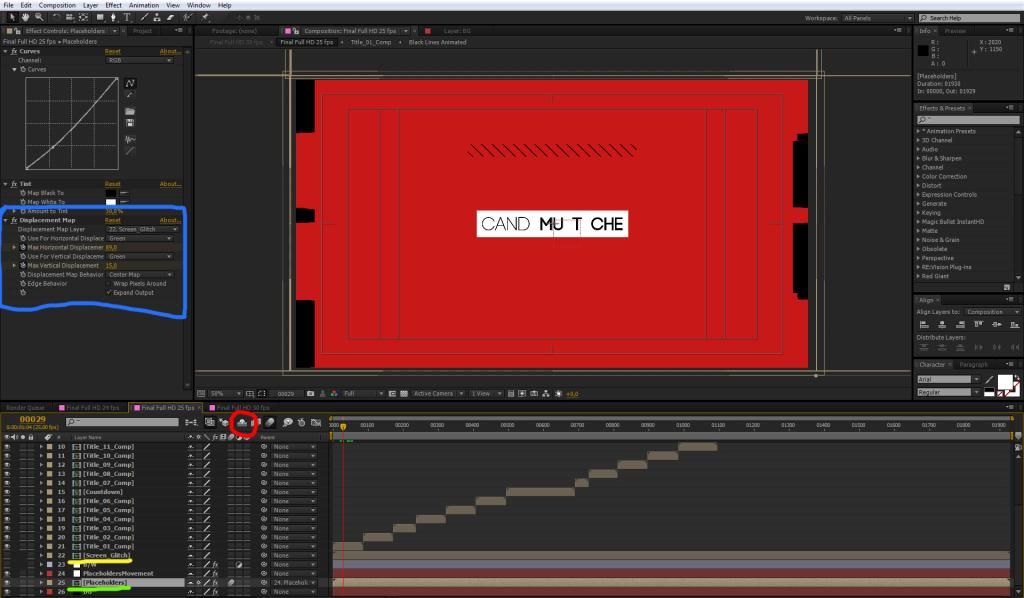Select the Type tool in toolbar
Viewport: 1024px width, 598px height.
125,17
